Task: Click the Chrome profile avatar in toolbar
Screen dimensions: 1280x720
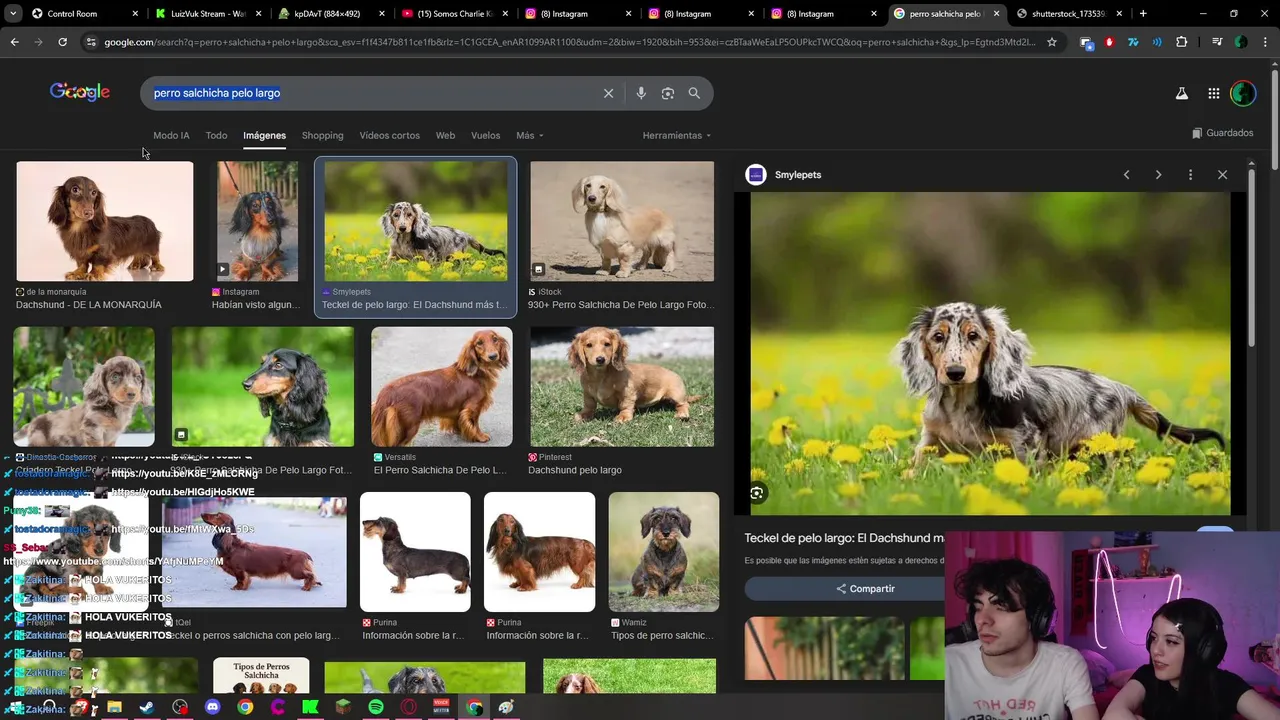Action: [x=1241, y=42]
